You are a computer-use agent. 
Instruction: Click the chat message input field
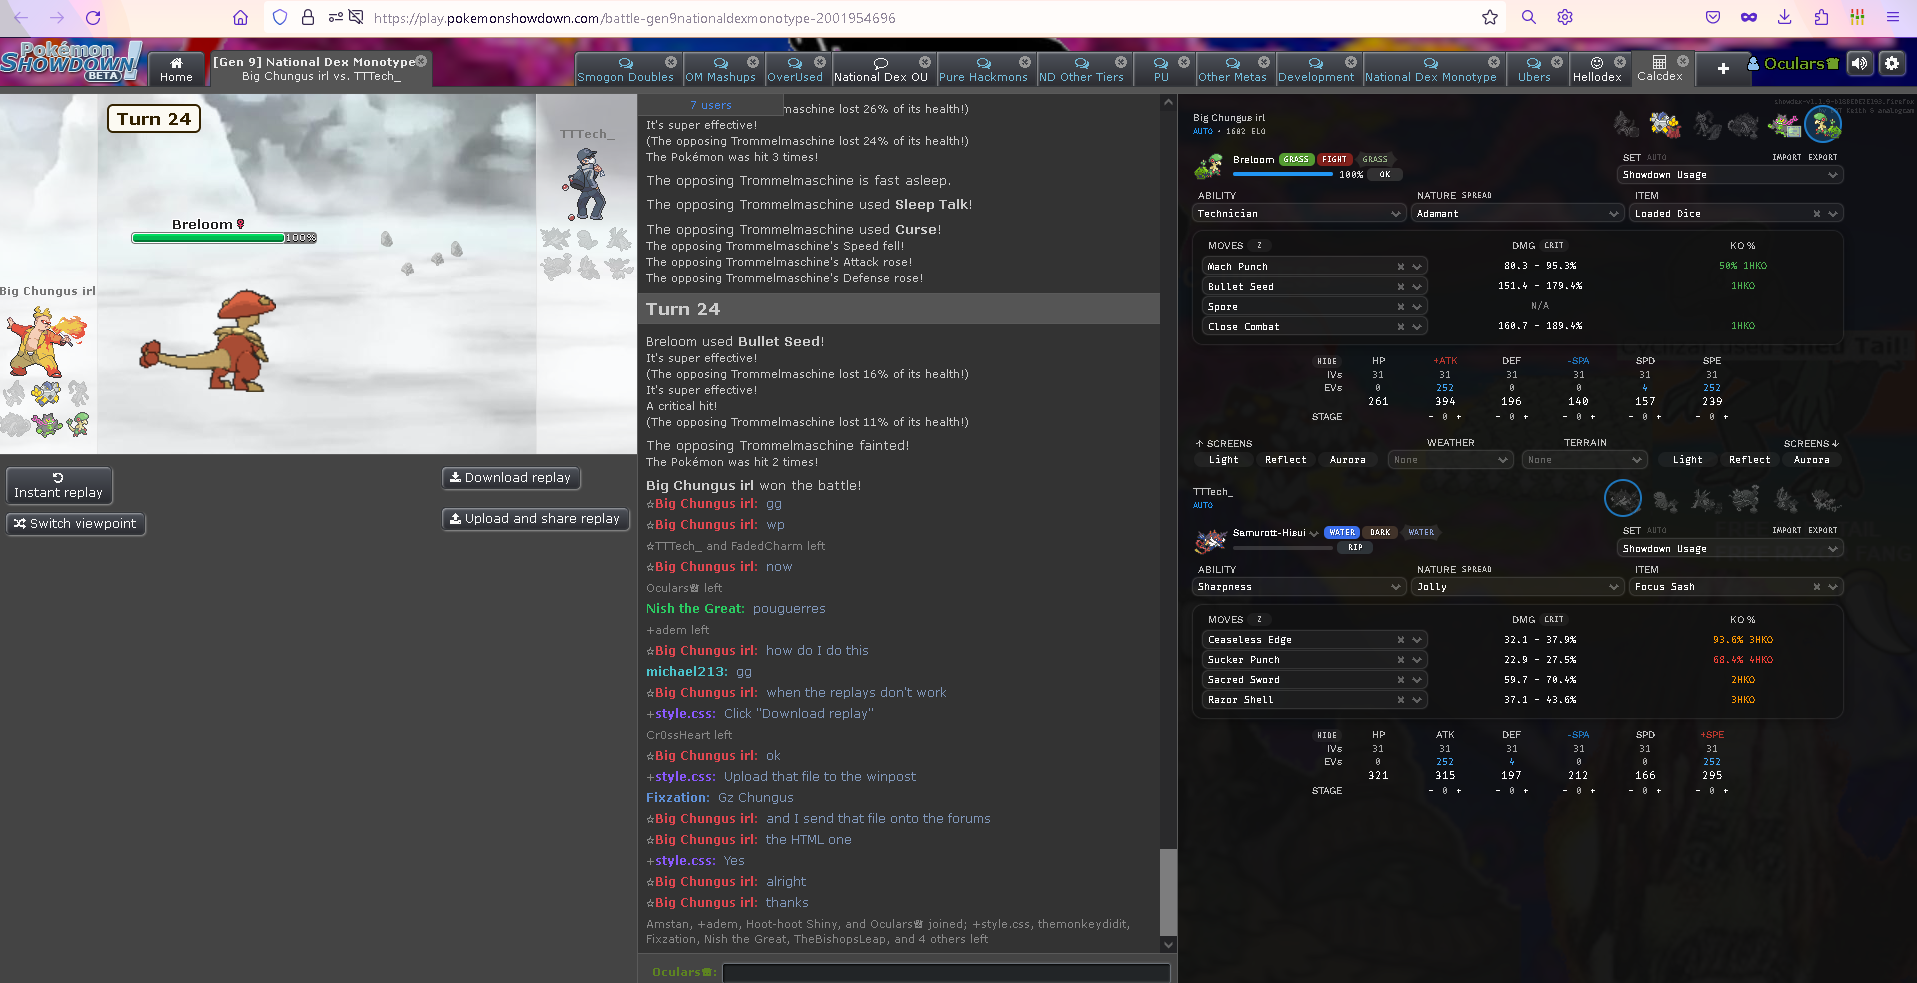click(x=945, y=972)
